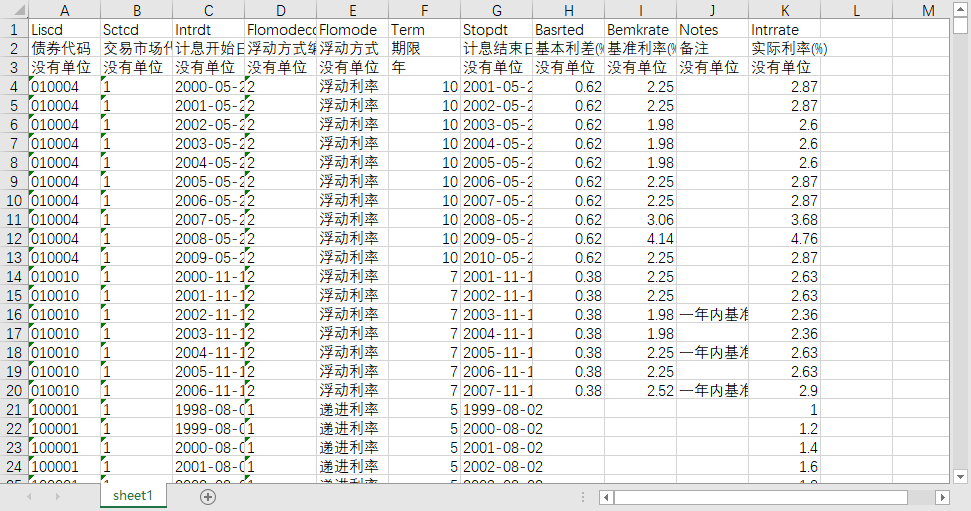Go to previous sheet tab arrow

[x=29, y=497]
